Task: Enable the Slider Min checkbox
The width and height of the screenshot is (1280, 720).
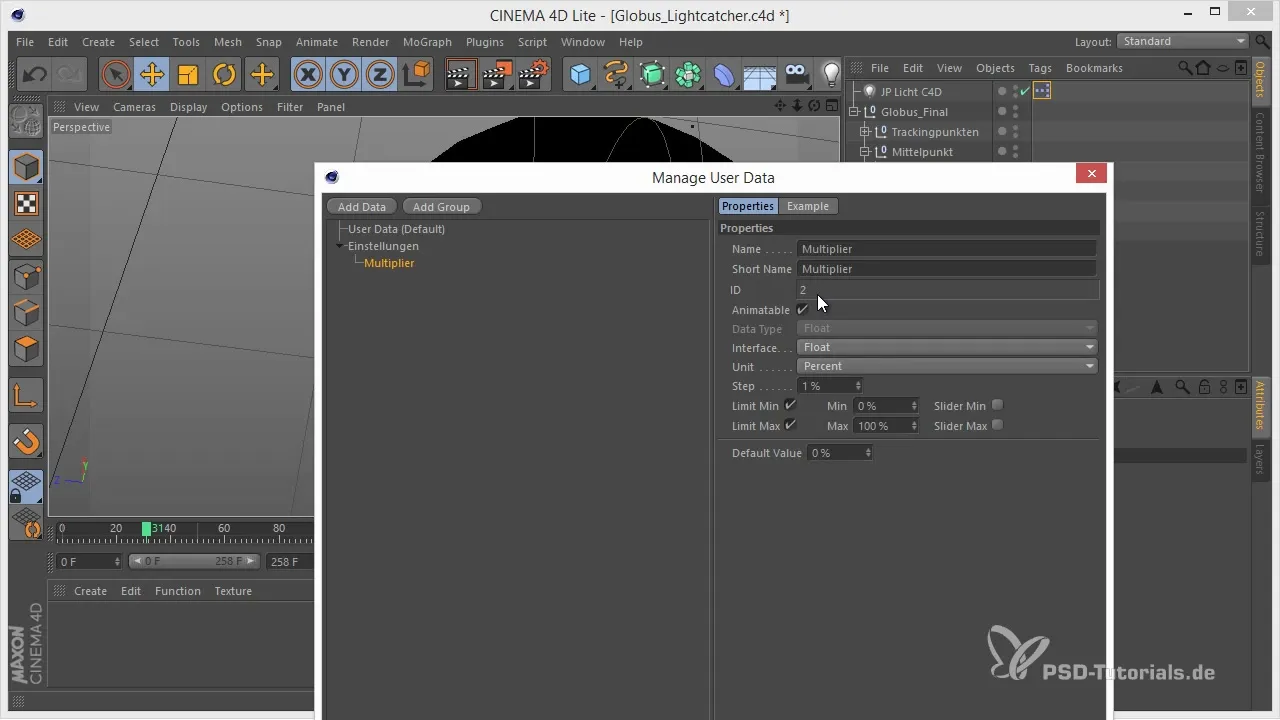Action: (997, 405)
